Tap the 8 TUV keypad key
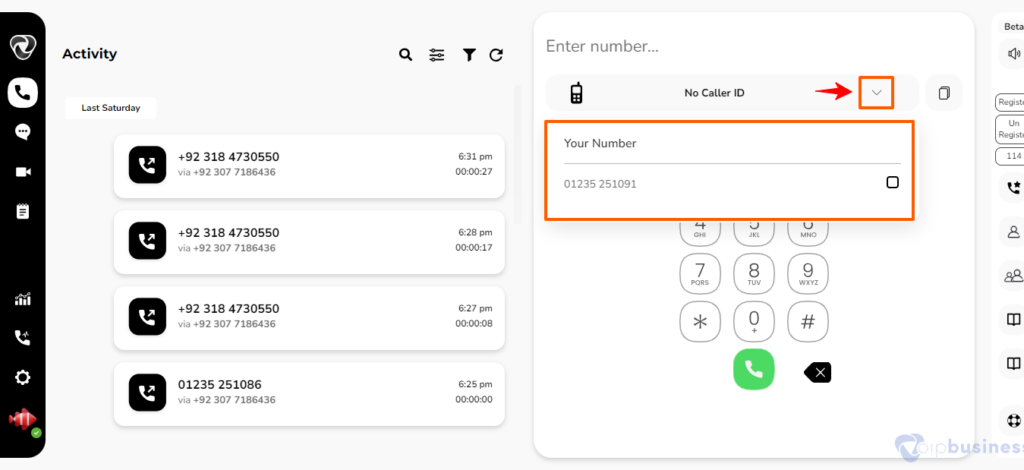The width and height of the screenshot is (1024, 470). (754, 274)
